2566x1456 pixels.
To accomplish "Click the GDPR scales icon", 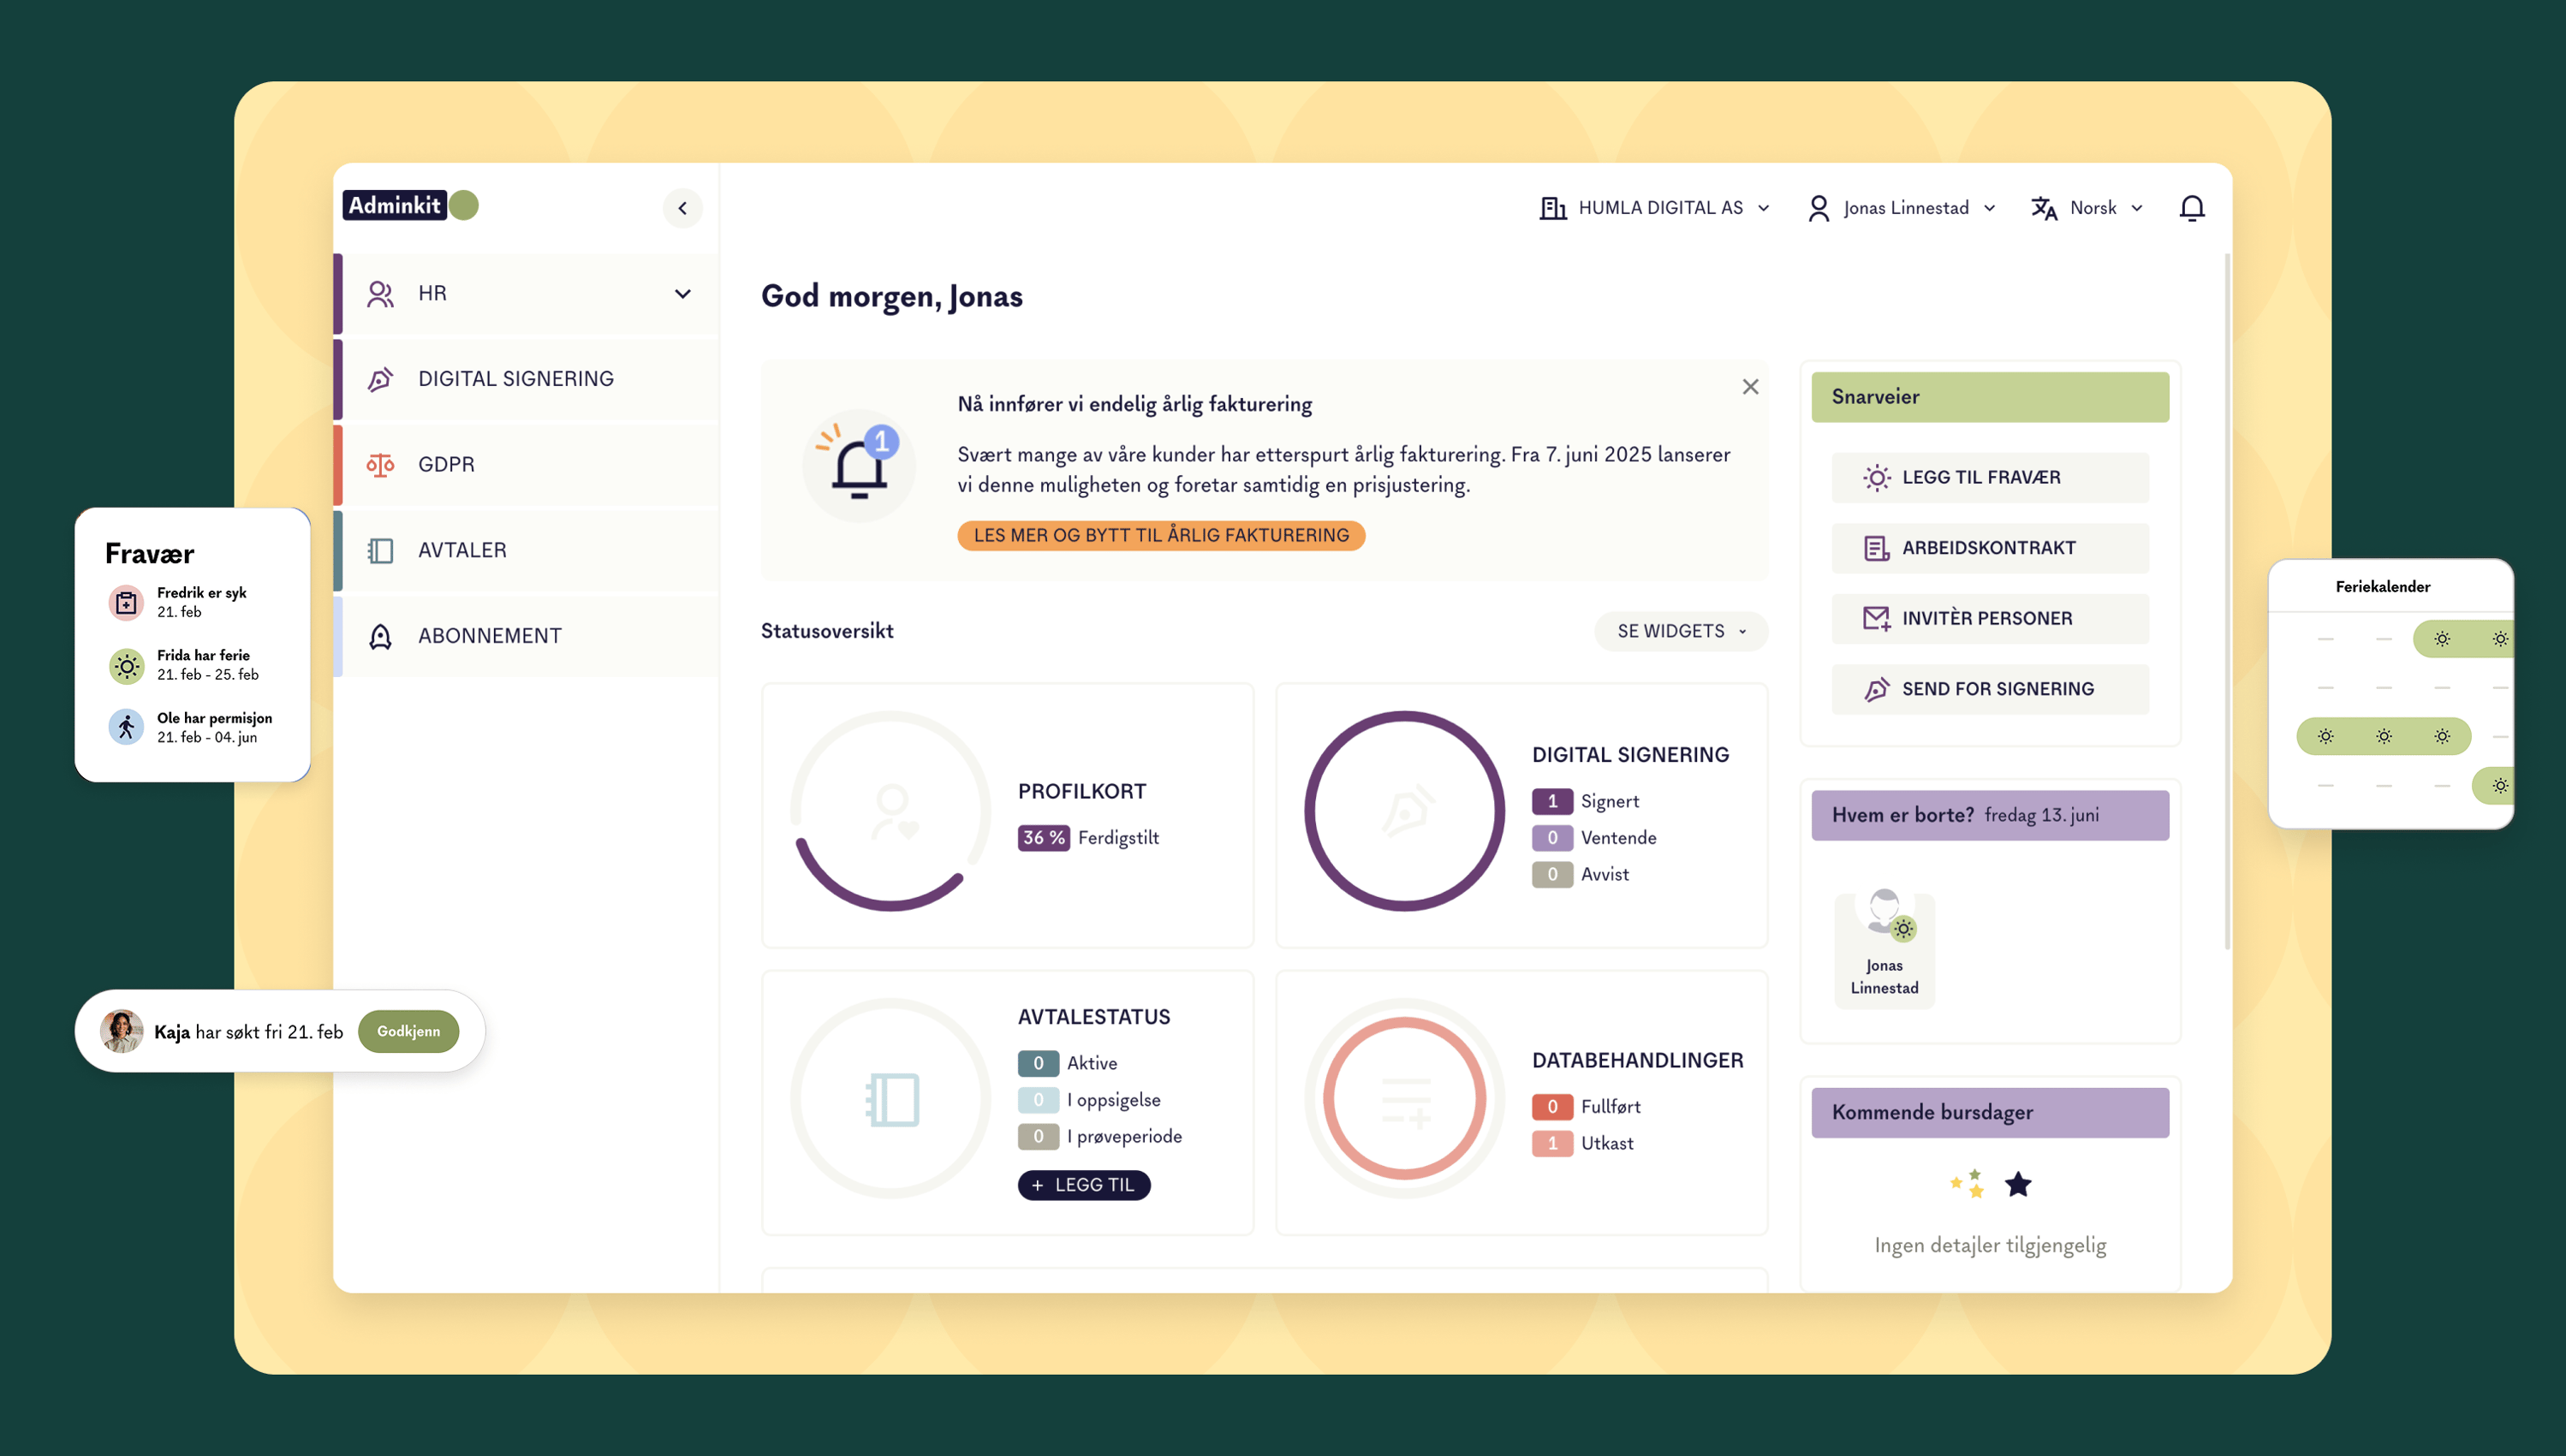I will [x=380, y=464].
